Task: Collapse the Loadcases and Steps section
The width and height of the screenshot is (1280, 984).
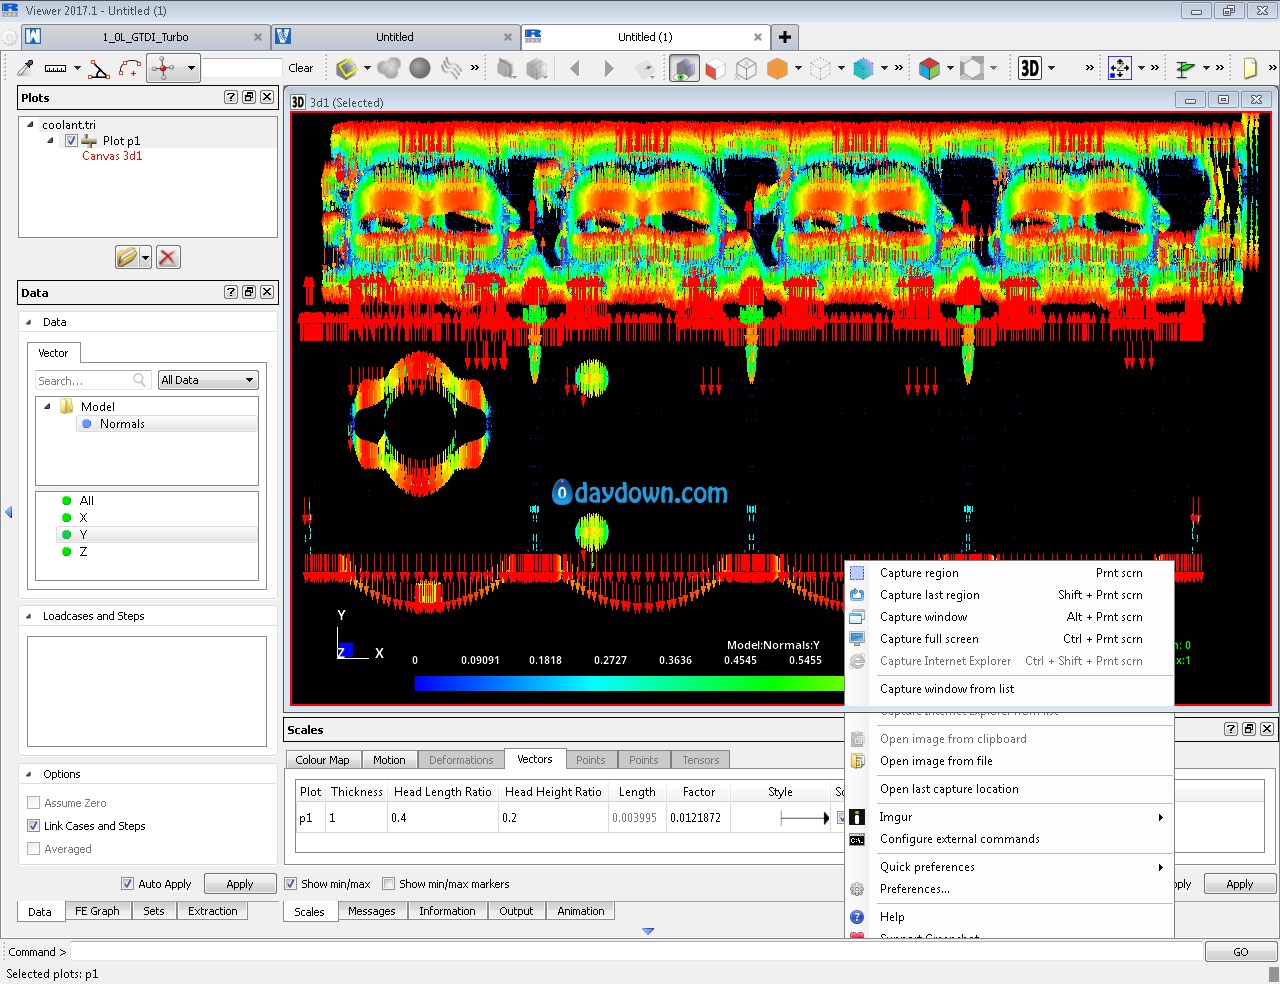Action: pos(28,616)
